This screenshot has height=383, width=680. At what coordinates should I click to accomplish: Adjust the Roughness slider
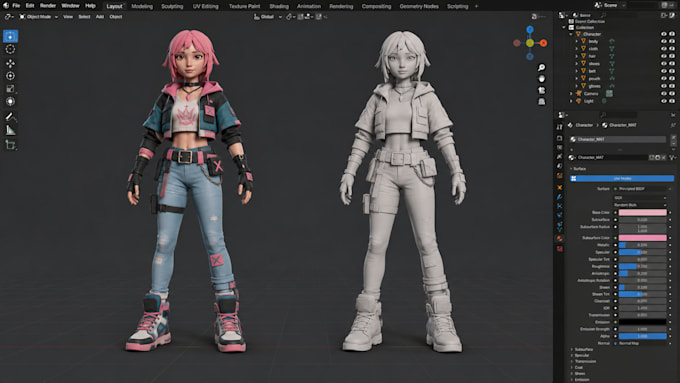[642, 266]
